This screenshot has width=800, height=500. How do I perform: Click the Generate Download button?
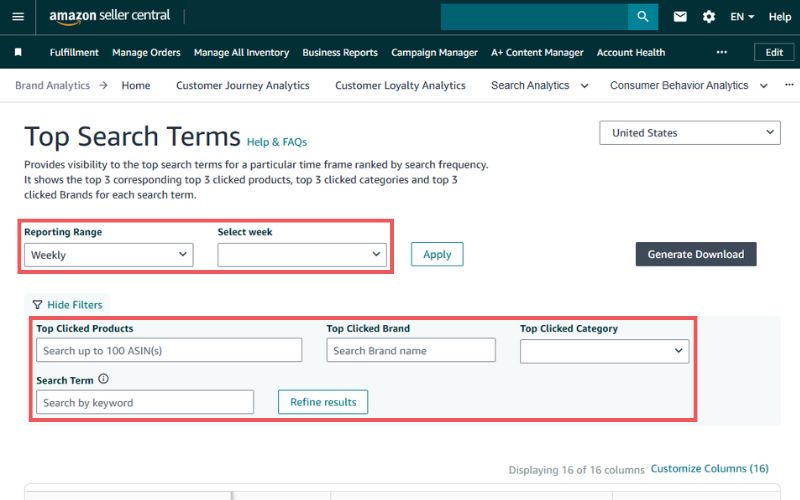(x=696, y=254)
